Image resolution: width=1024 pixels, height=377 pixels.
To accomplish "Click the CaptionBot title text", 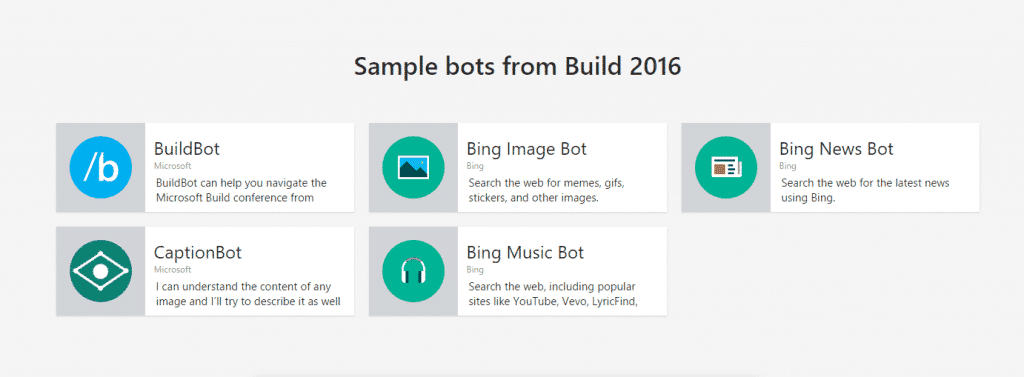I will pos(198,253).
